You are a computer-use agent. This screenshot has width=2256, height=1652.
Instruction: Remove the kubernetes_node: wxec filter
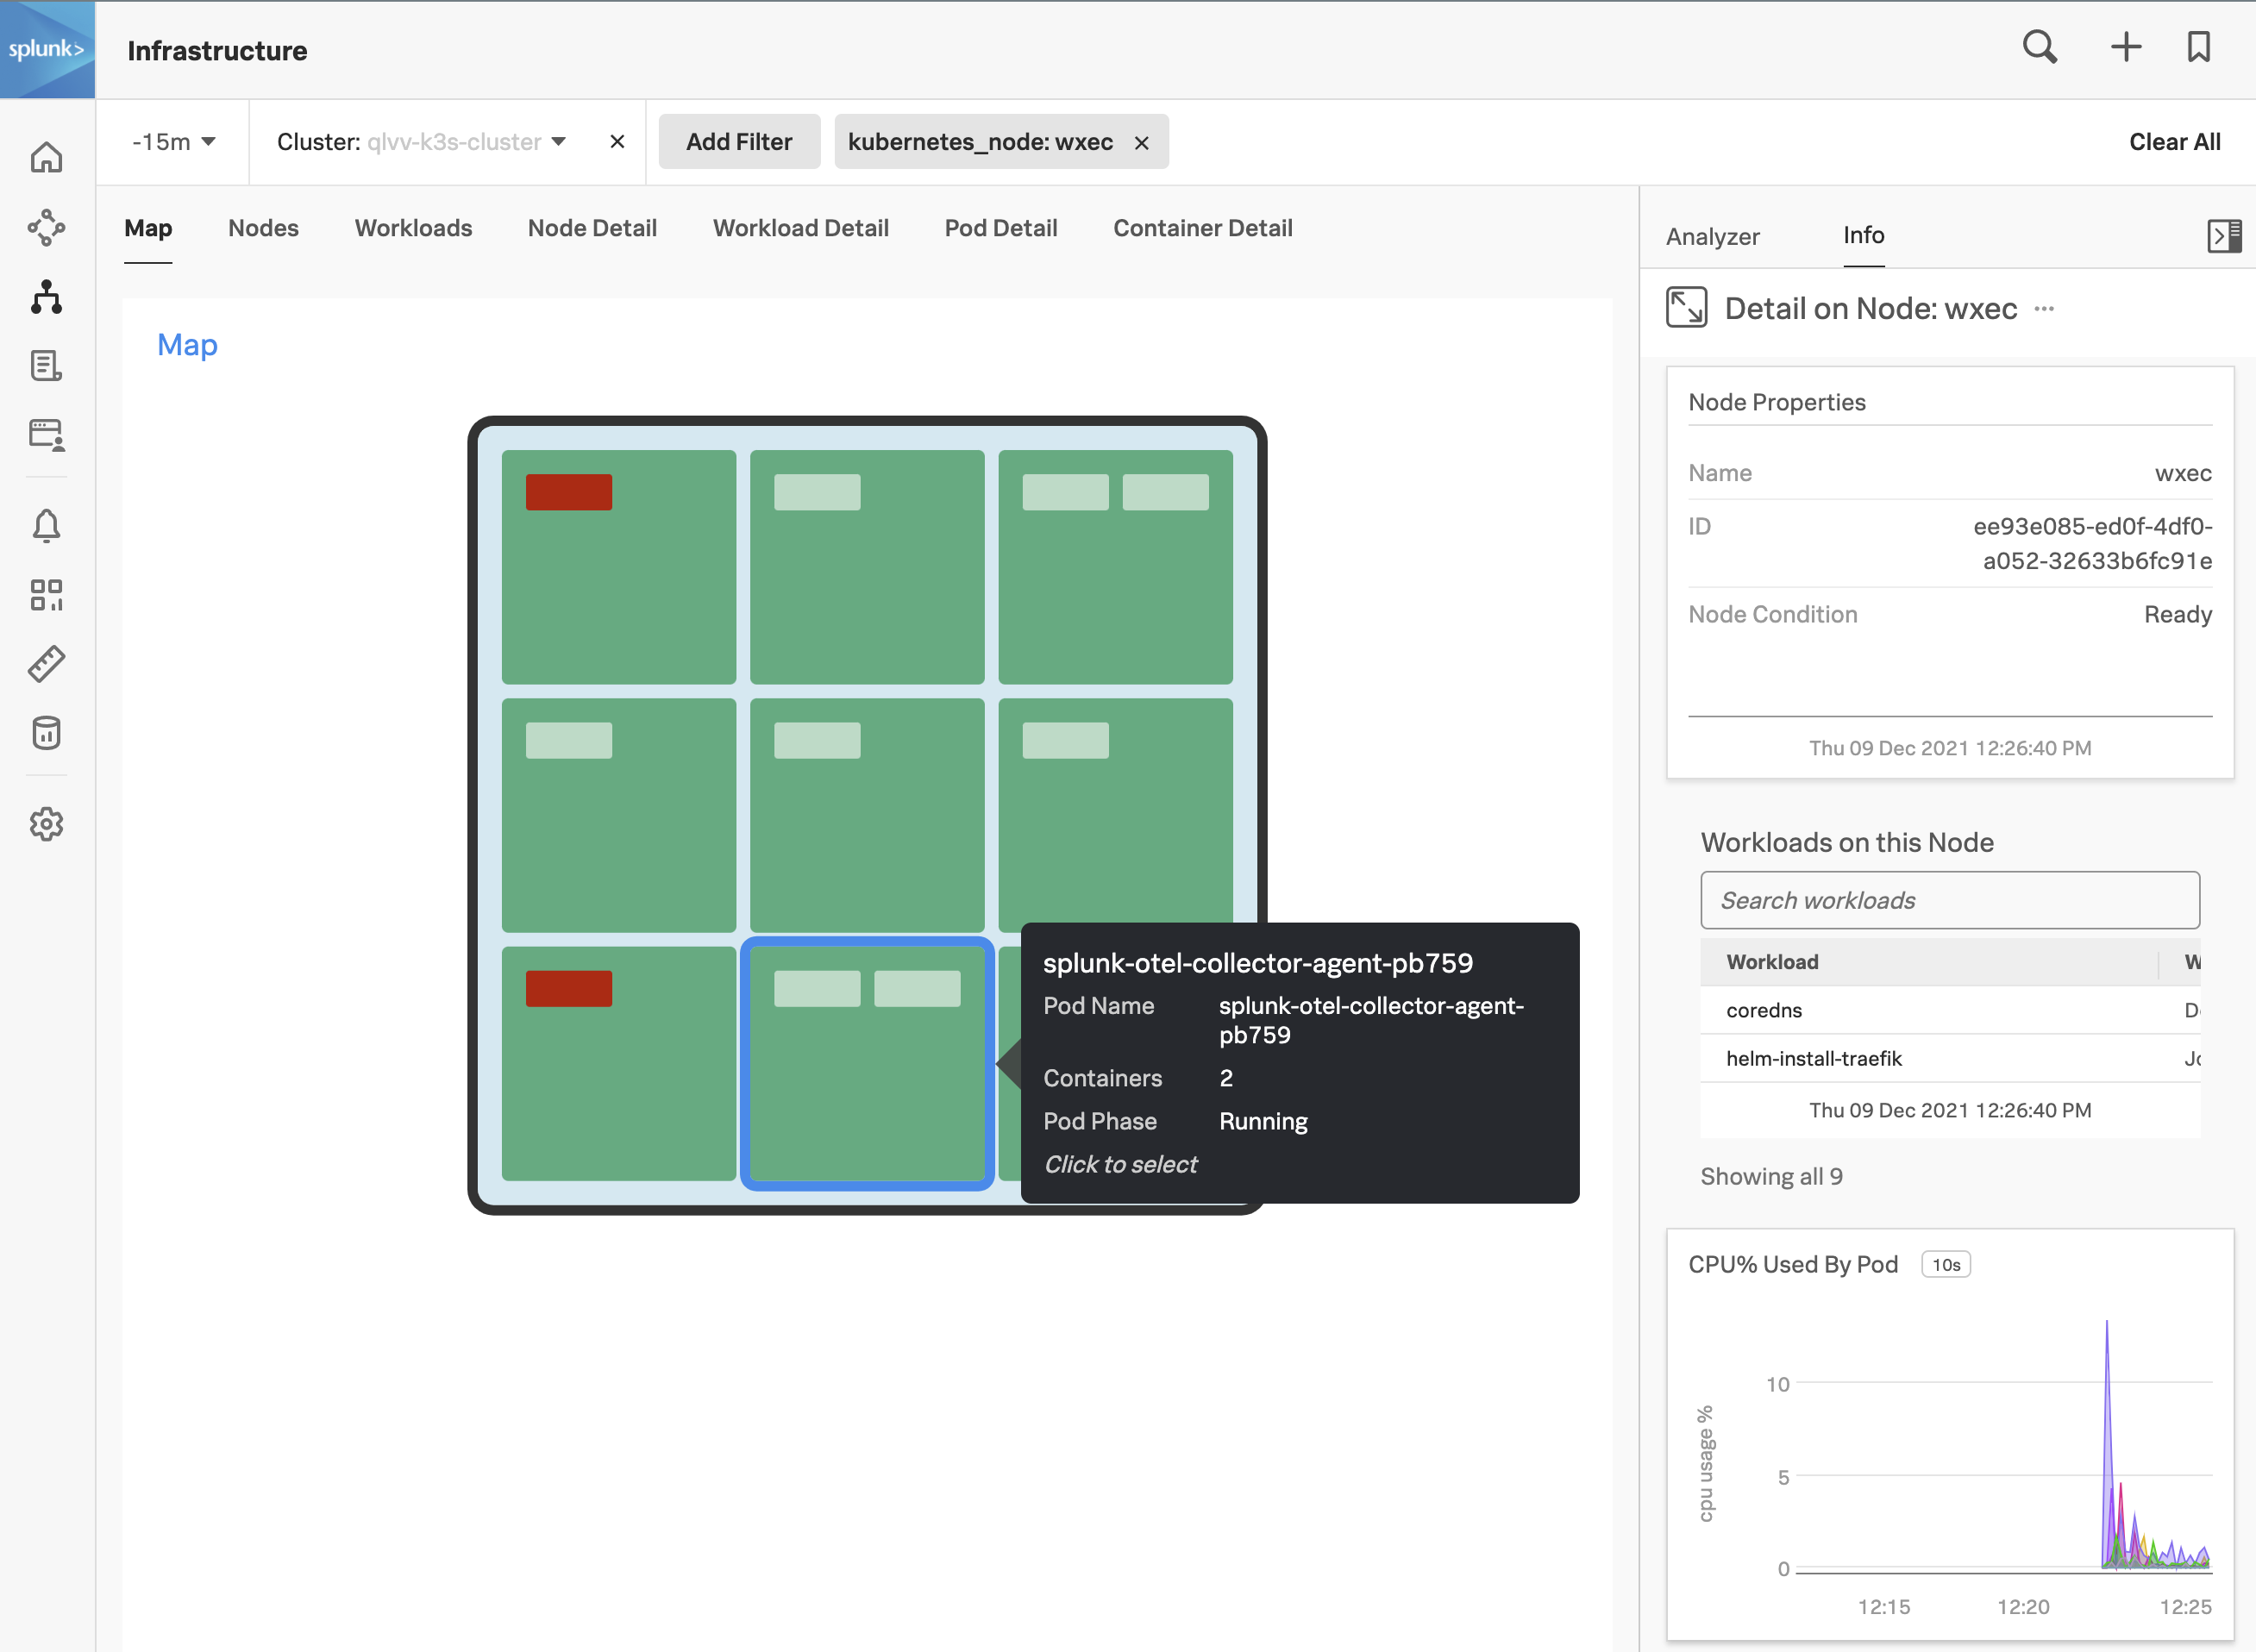(x=1141, y=143)
